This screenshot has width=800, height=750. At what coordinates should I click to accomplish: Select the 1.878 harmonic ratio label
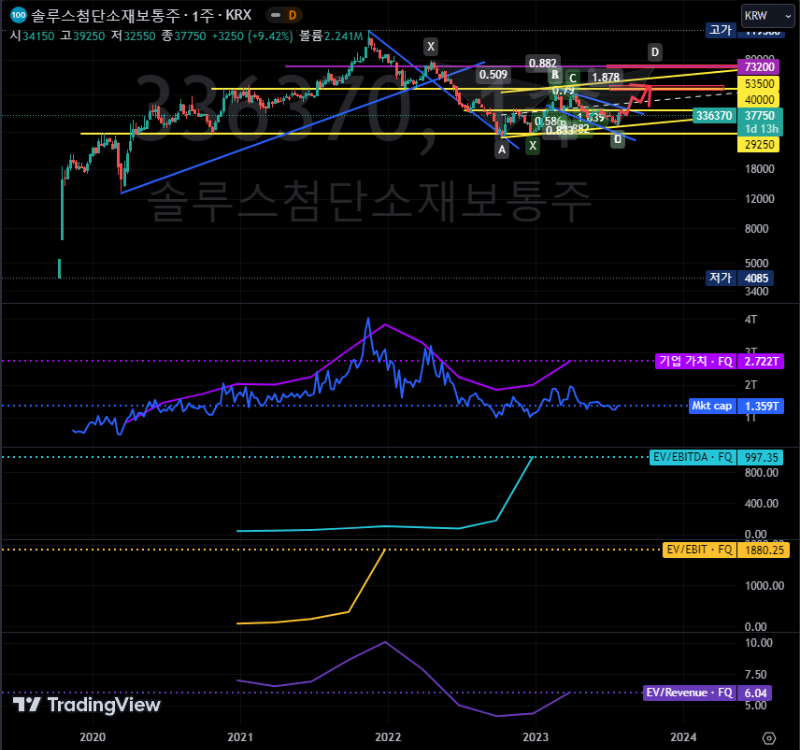(606, 77)
